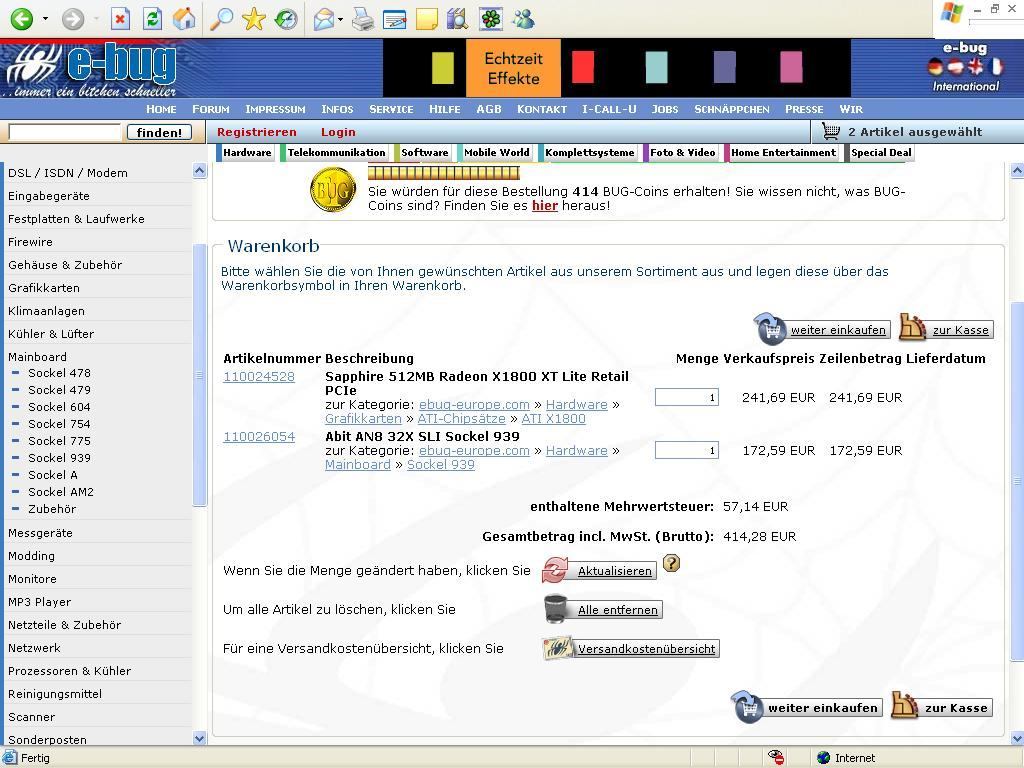Click the Alle entfernen button label
The image size is (1024, 768).
click(618, 610)
